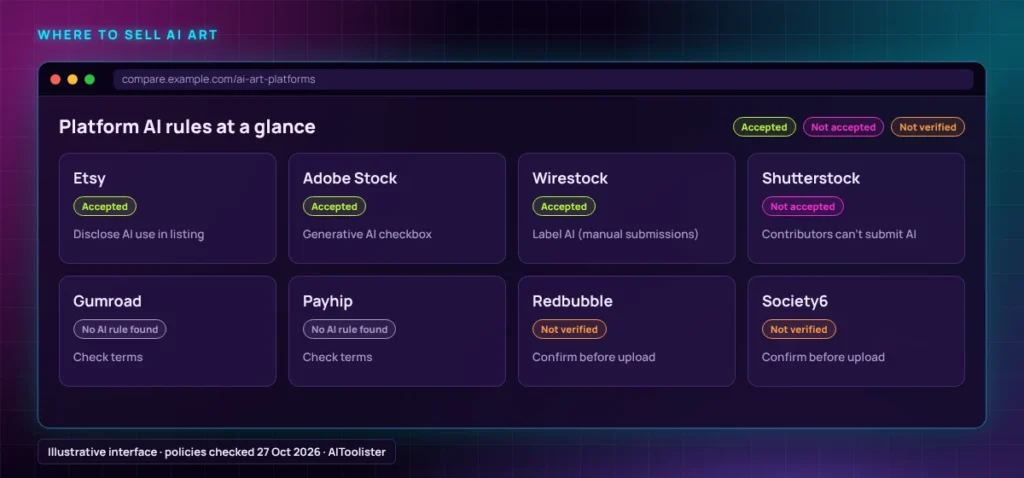
Task: Click the red close window dot
Action: pos(56,80)
